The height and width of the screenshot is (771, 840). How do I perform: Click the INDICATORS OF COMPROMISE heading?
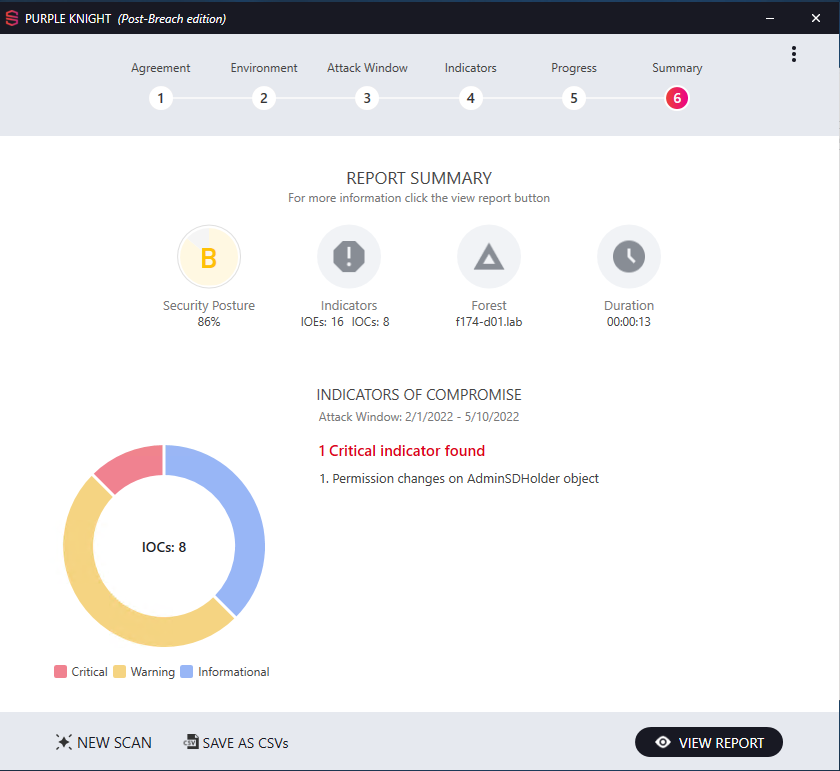[419, 395]
